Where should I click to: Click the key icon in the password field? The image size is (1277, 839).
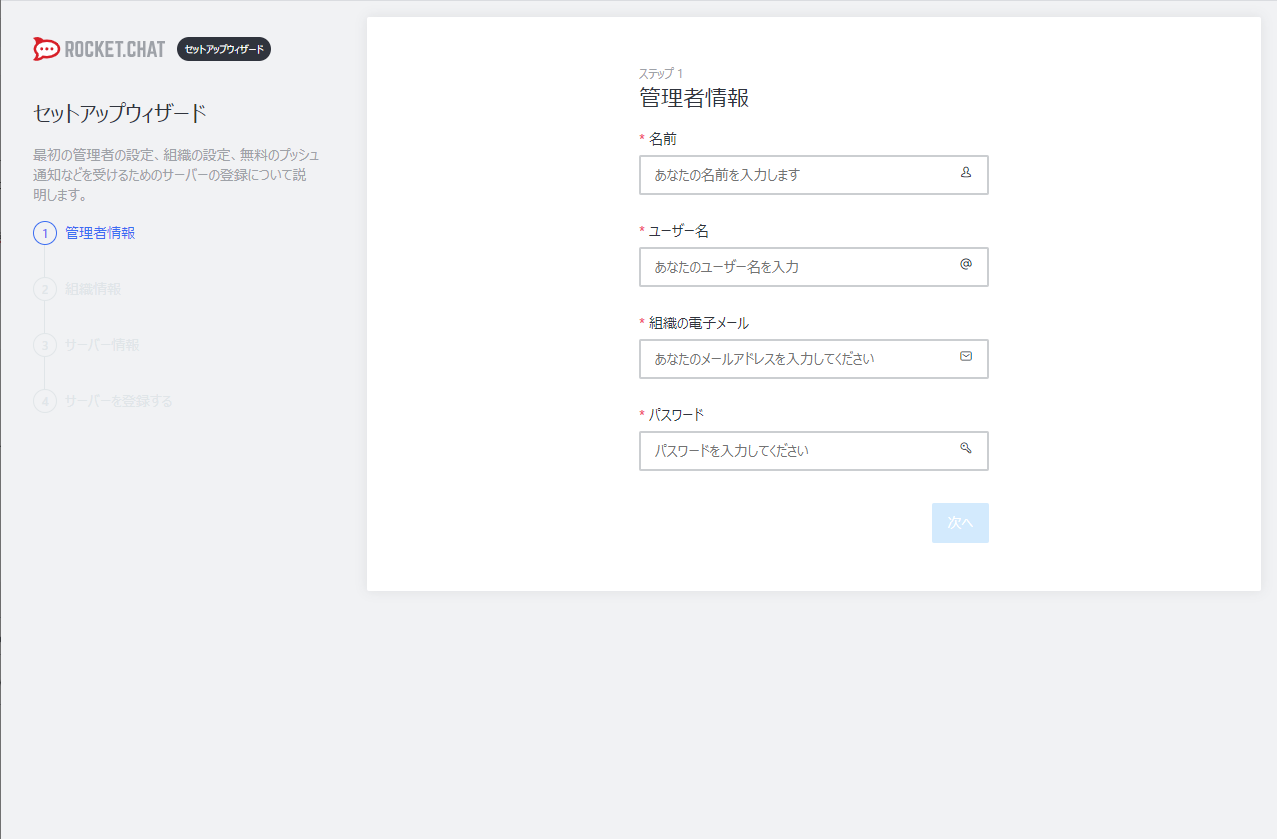964,448
